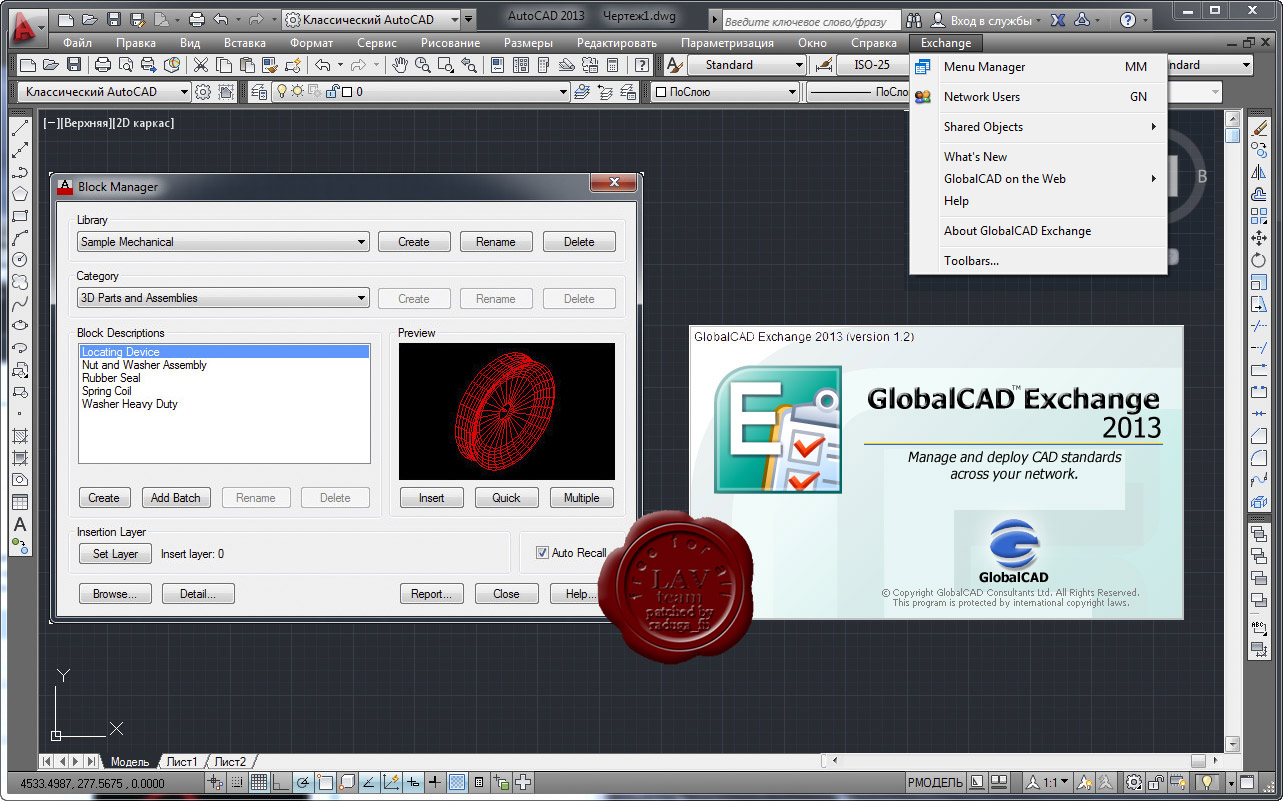Click Save icon in quick access toolbar

coord(113,19)
